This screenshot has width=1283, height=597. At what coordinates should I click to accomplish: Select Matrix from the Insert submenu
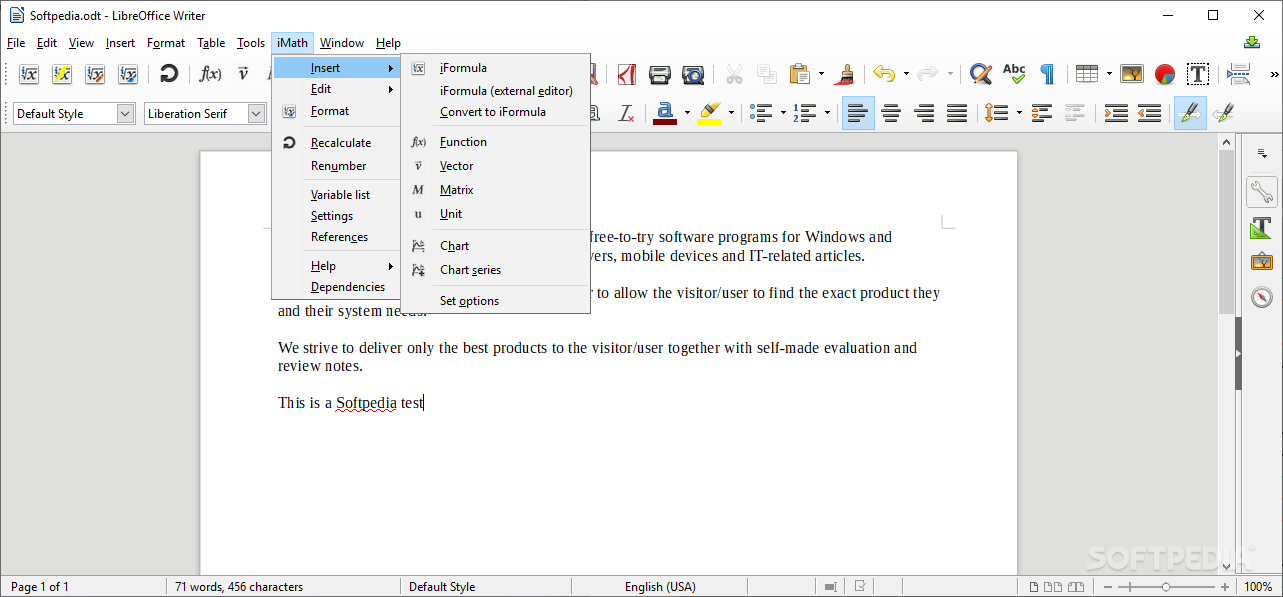[495, 190]
